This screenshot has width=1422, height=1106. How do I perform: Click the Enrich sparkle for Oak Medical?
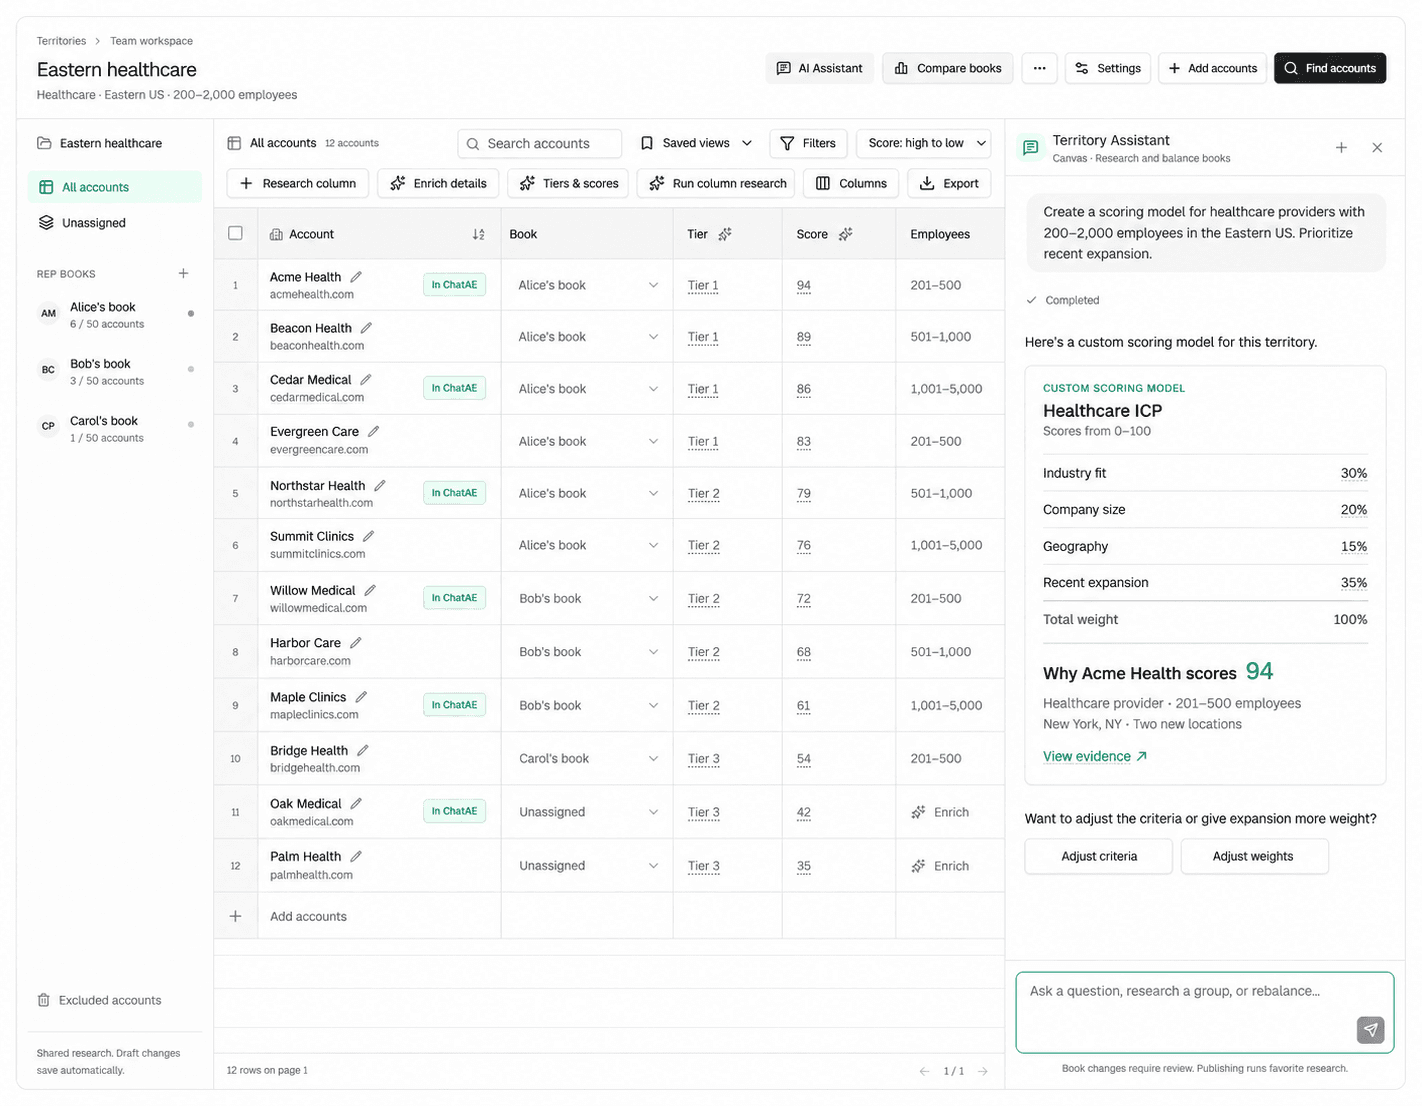918,812
